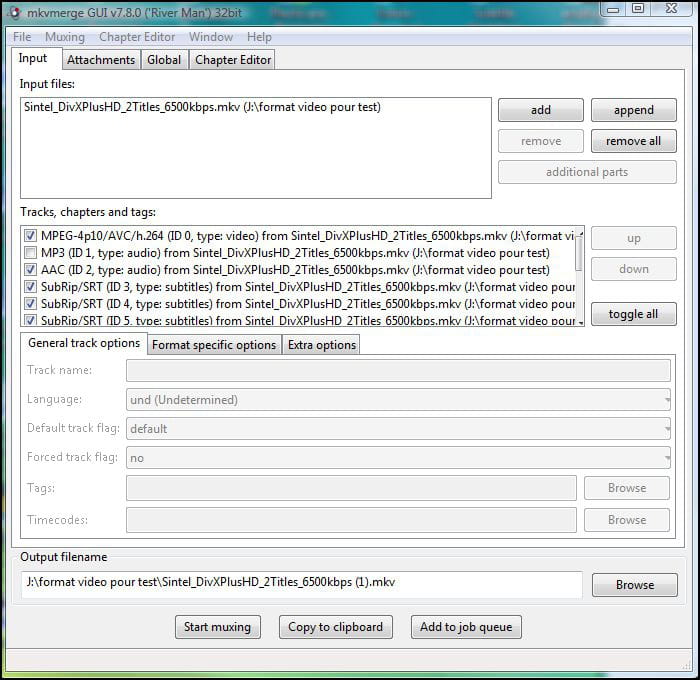Viewport: 700px width, 680px height.
Task: Open the Language dropdown
Action: pyautogui.click(x=398, y=400)
